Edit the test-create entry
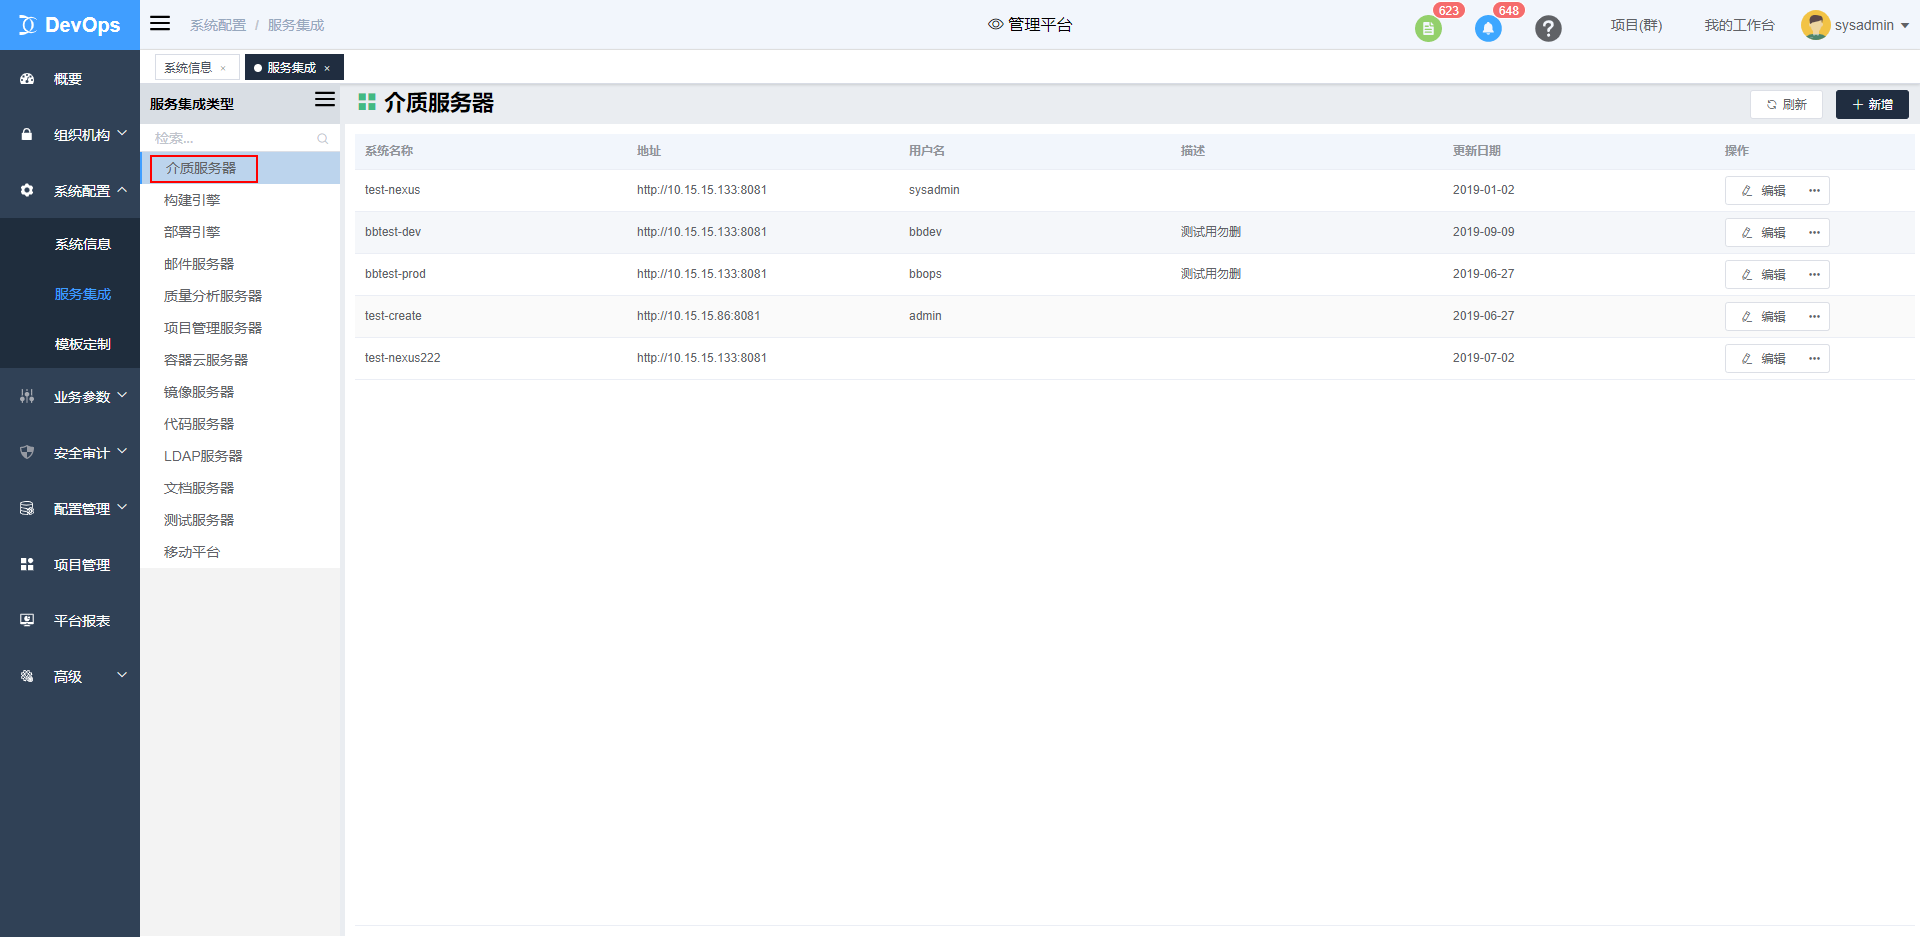 pos(1764,316)
